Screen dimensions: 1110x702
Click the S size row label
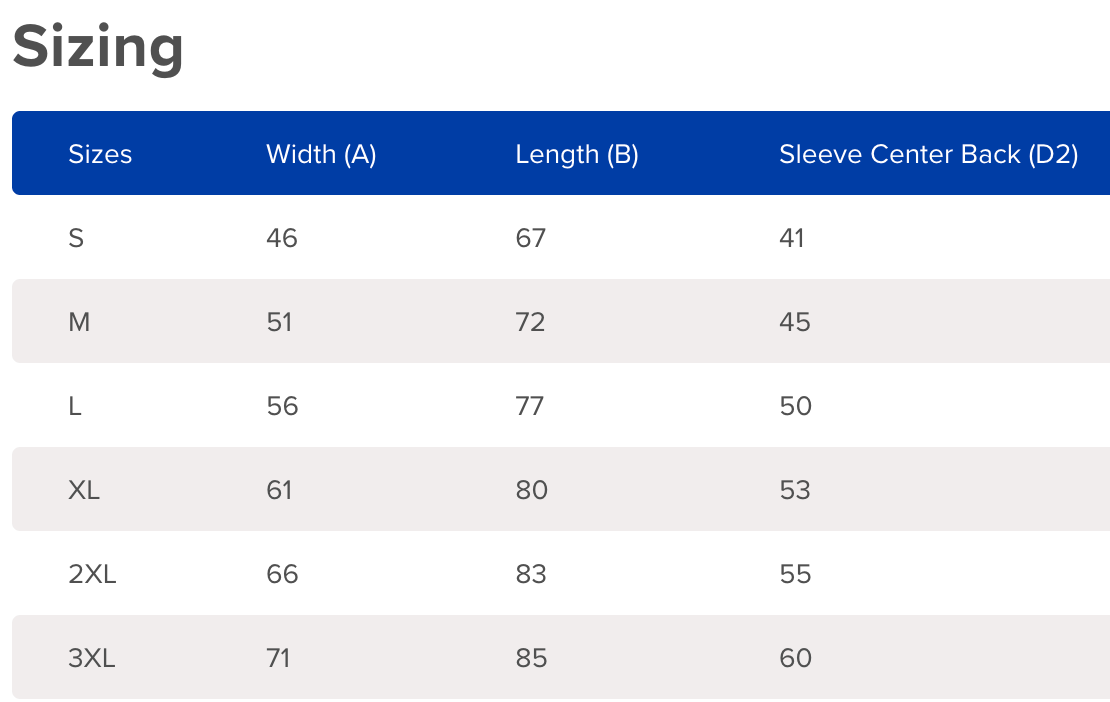pos(76,238)
